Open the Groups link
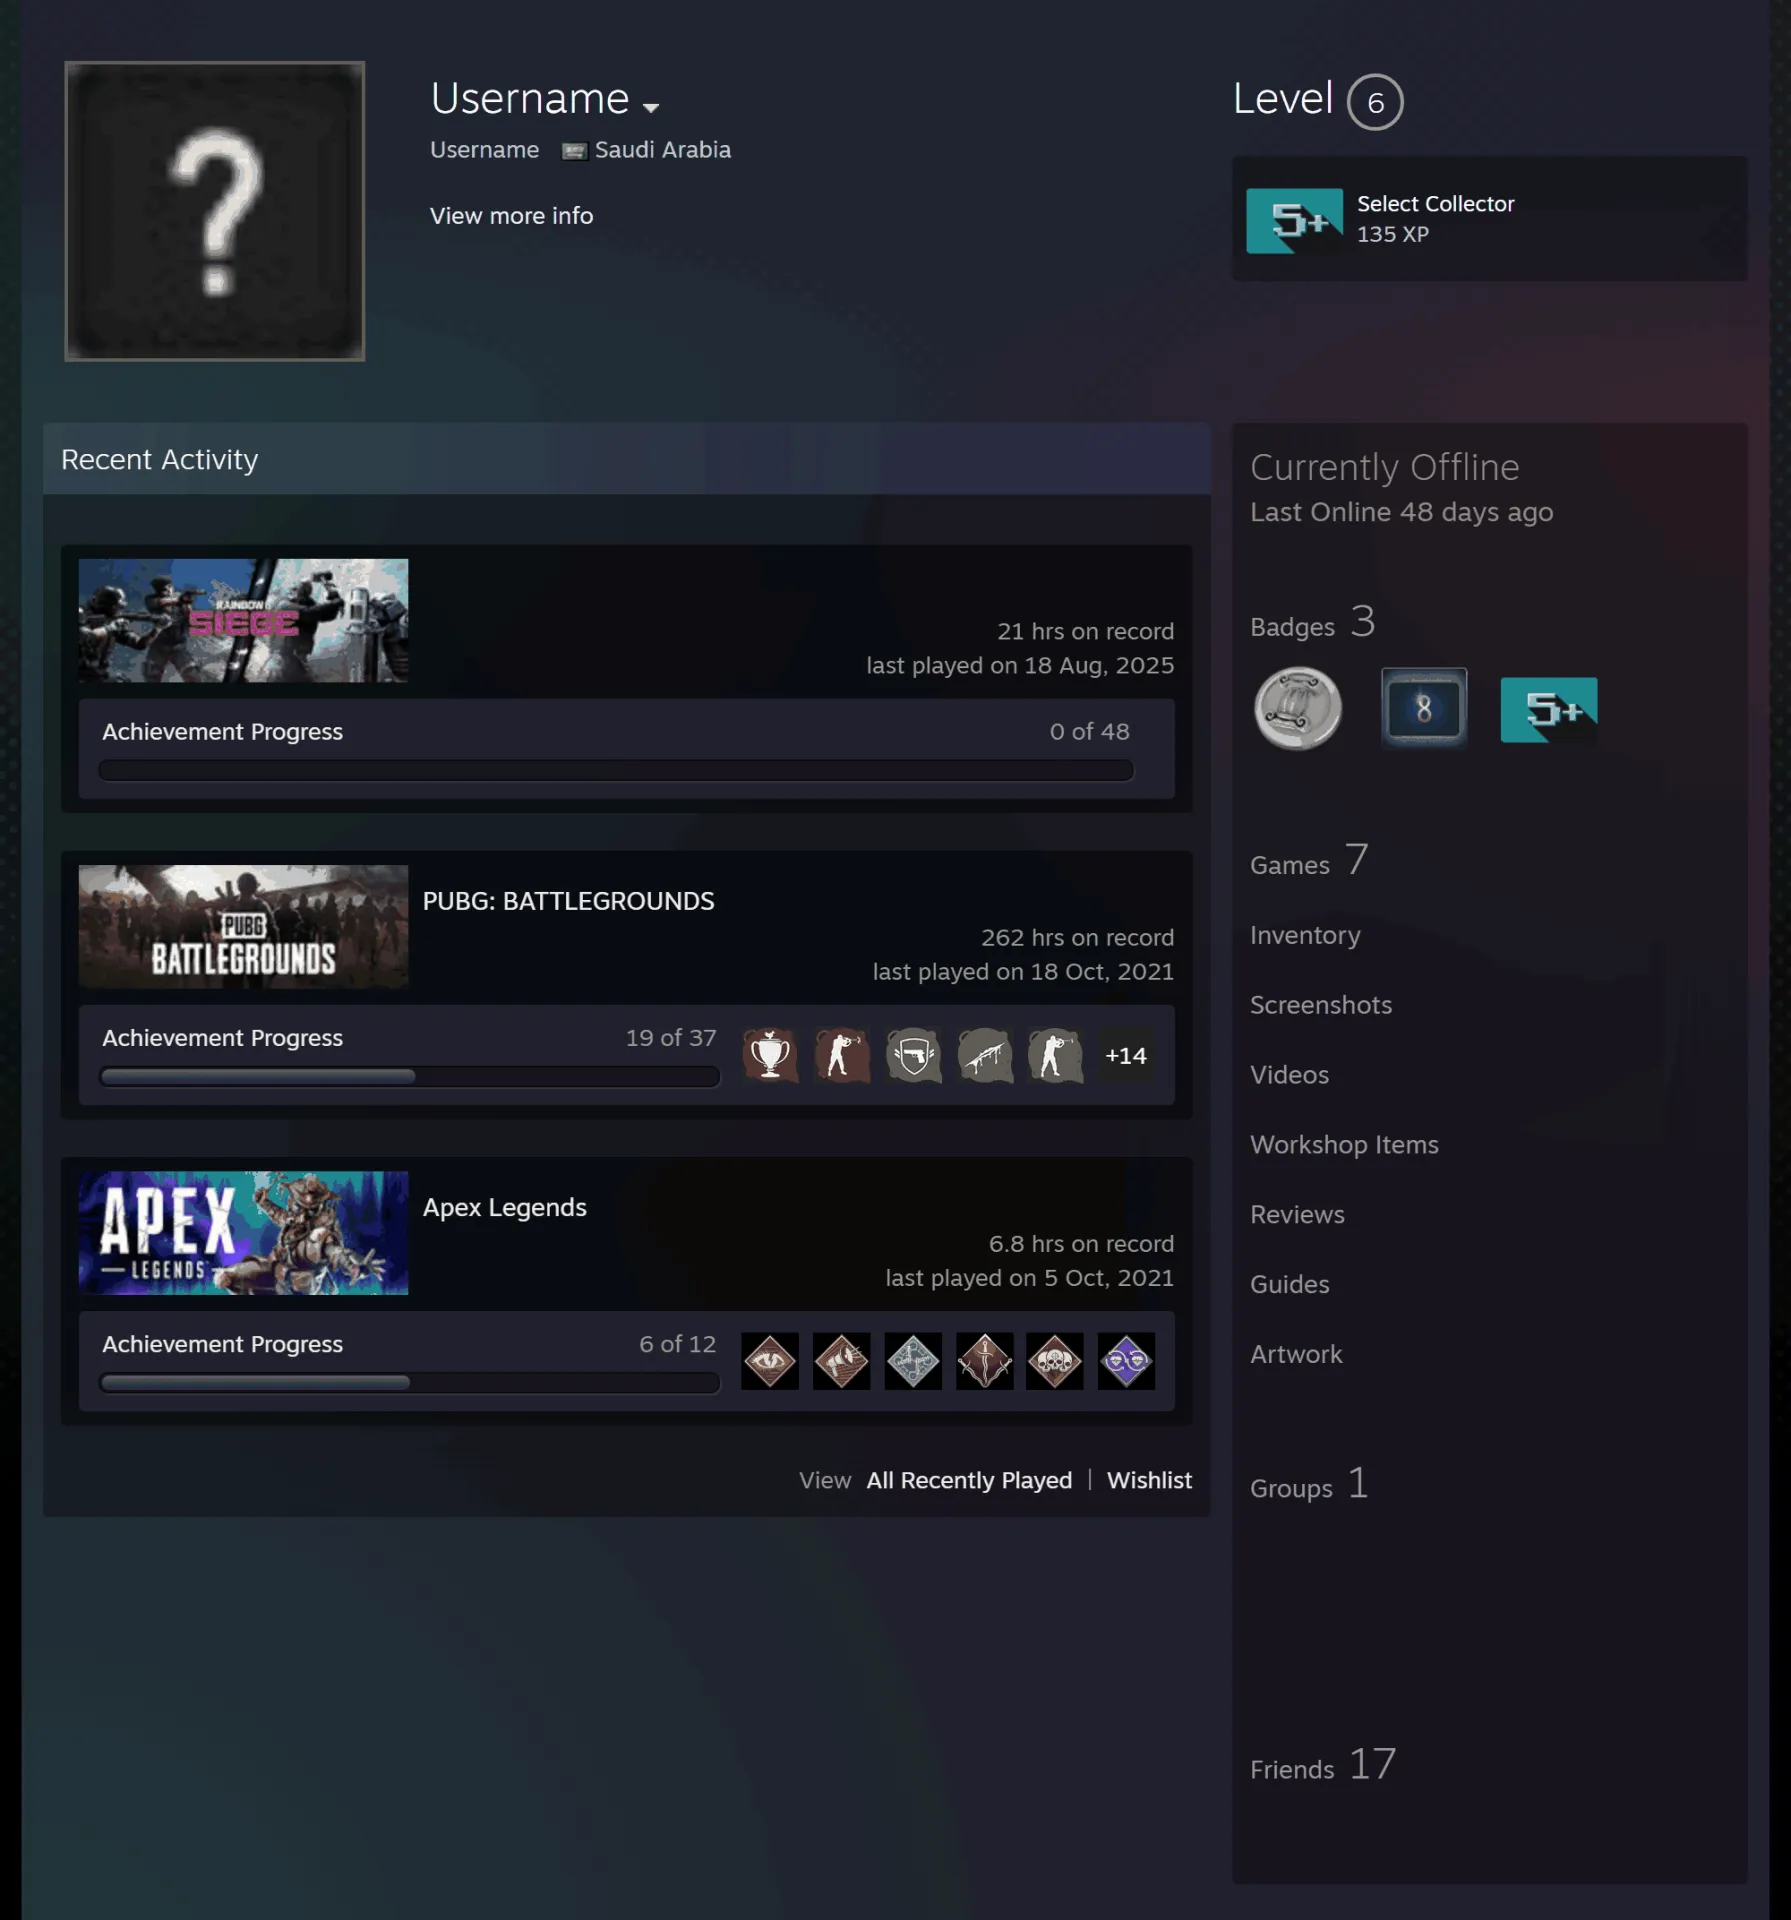 pos(1309,1485)
